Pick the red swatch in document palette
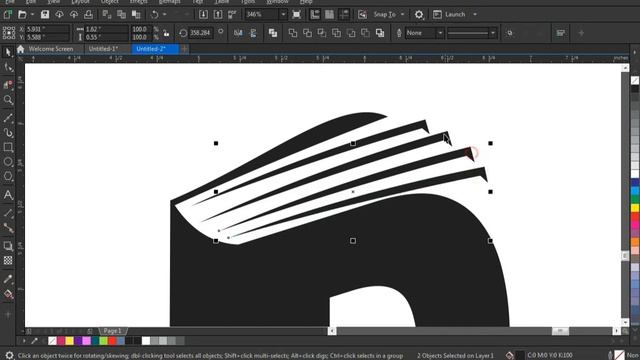The width and height of the screenshot is (640, 360). [x=112, y=340]
